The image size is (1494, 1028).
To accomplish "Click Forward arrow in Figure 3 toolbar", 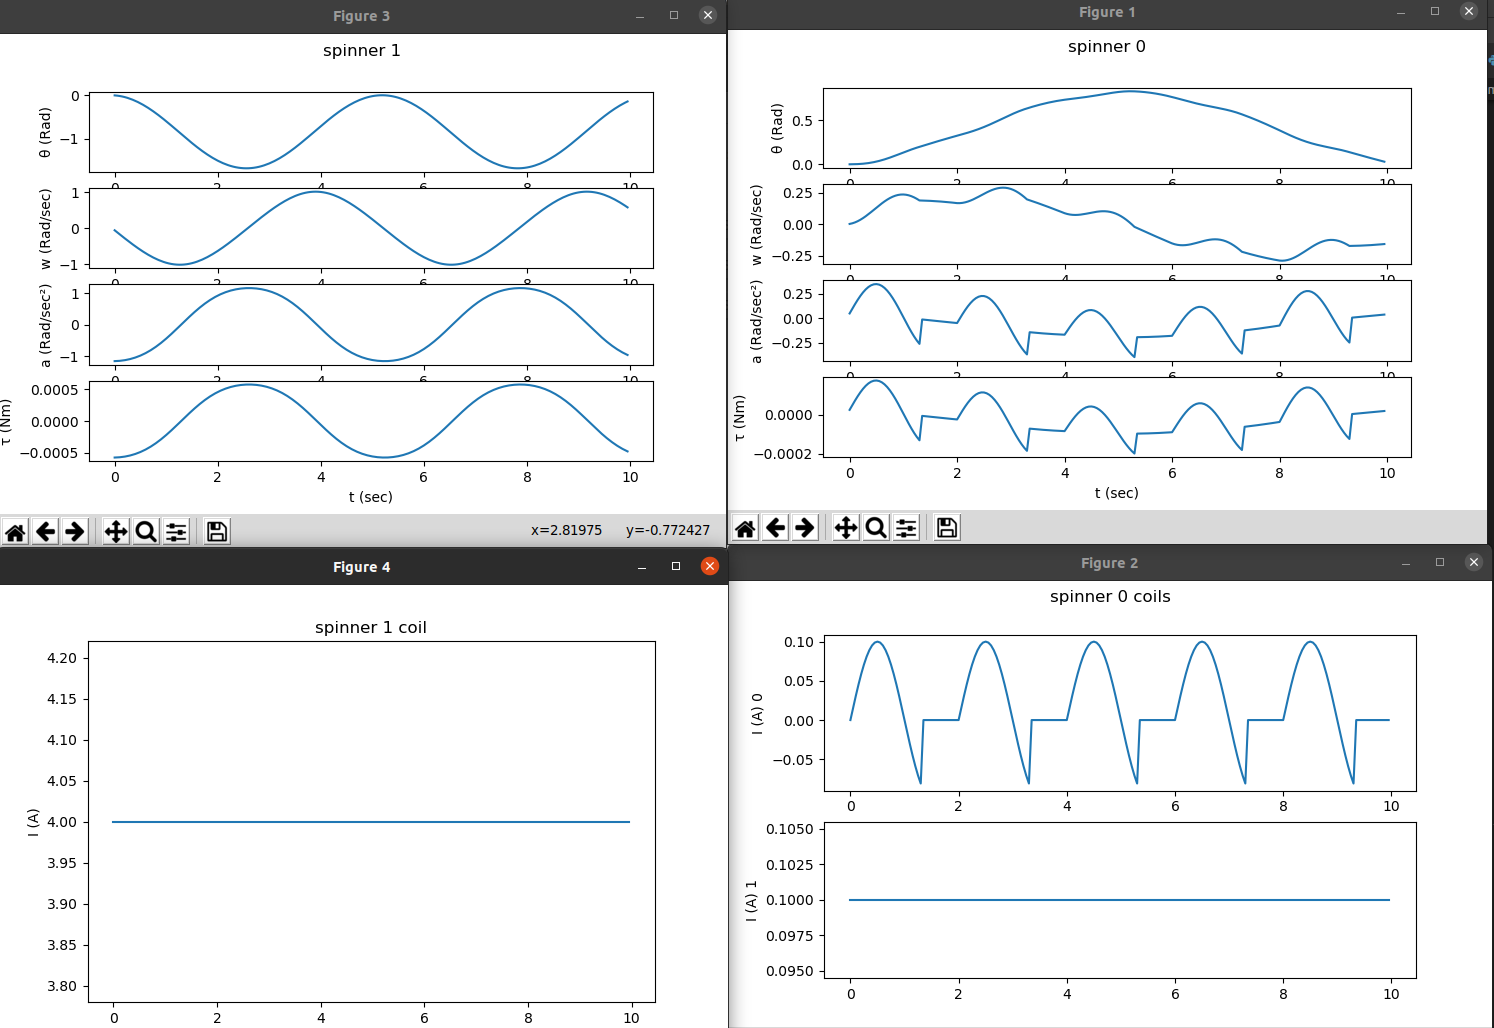I will (x=75, y=531).
